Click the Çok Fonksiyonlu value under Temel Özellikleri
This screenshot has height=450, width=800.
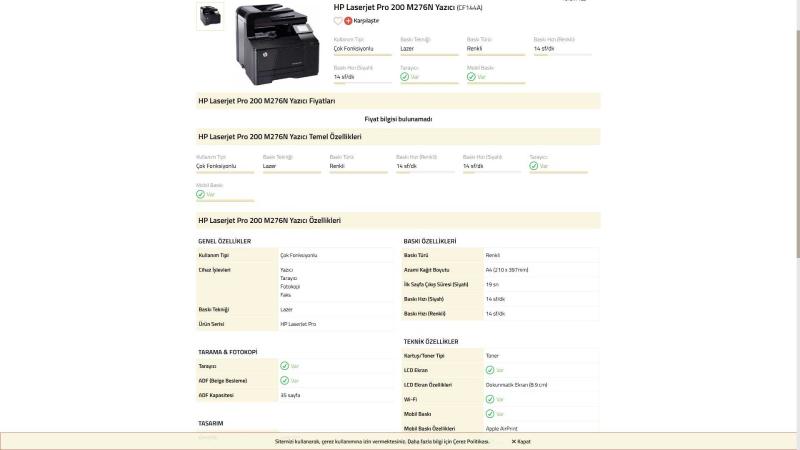(216, 166)
